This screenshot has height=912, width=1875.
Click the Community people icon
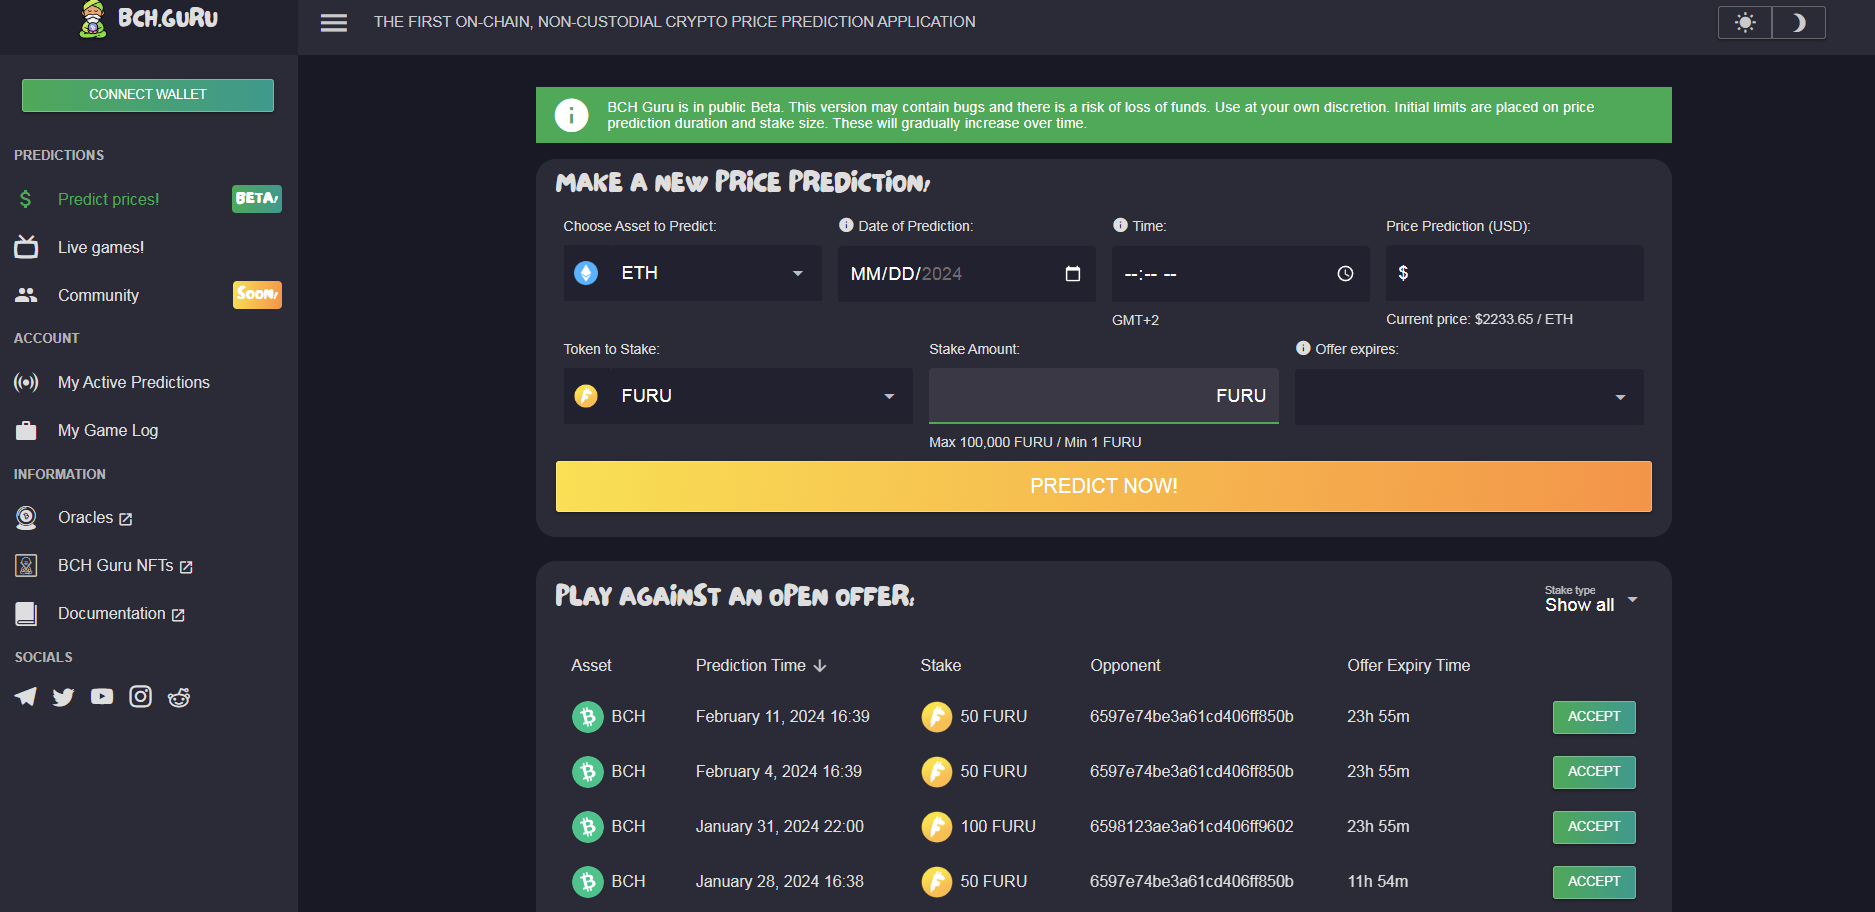tap(26, 295)
